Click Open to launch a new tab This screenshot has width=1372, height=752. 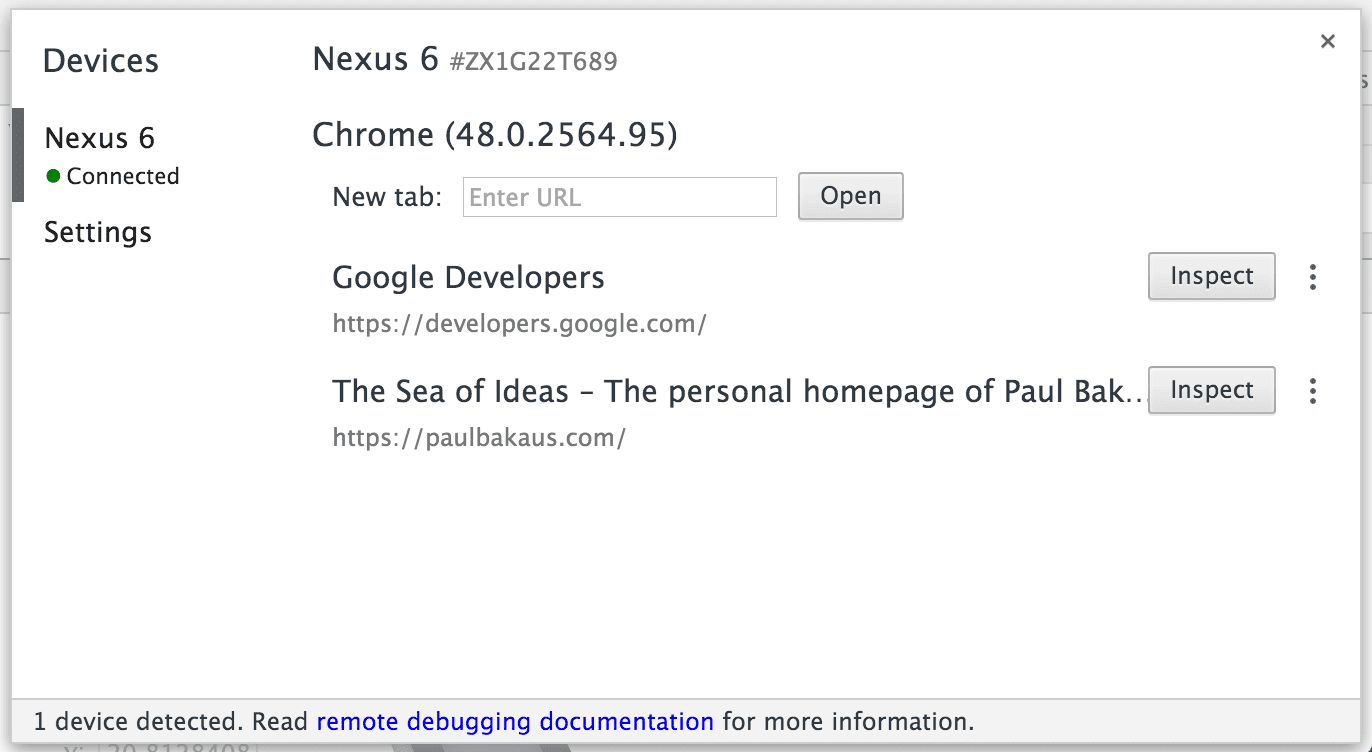[x=850, y=196]
